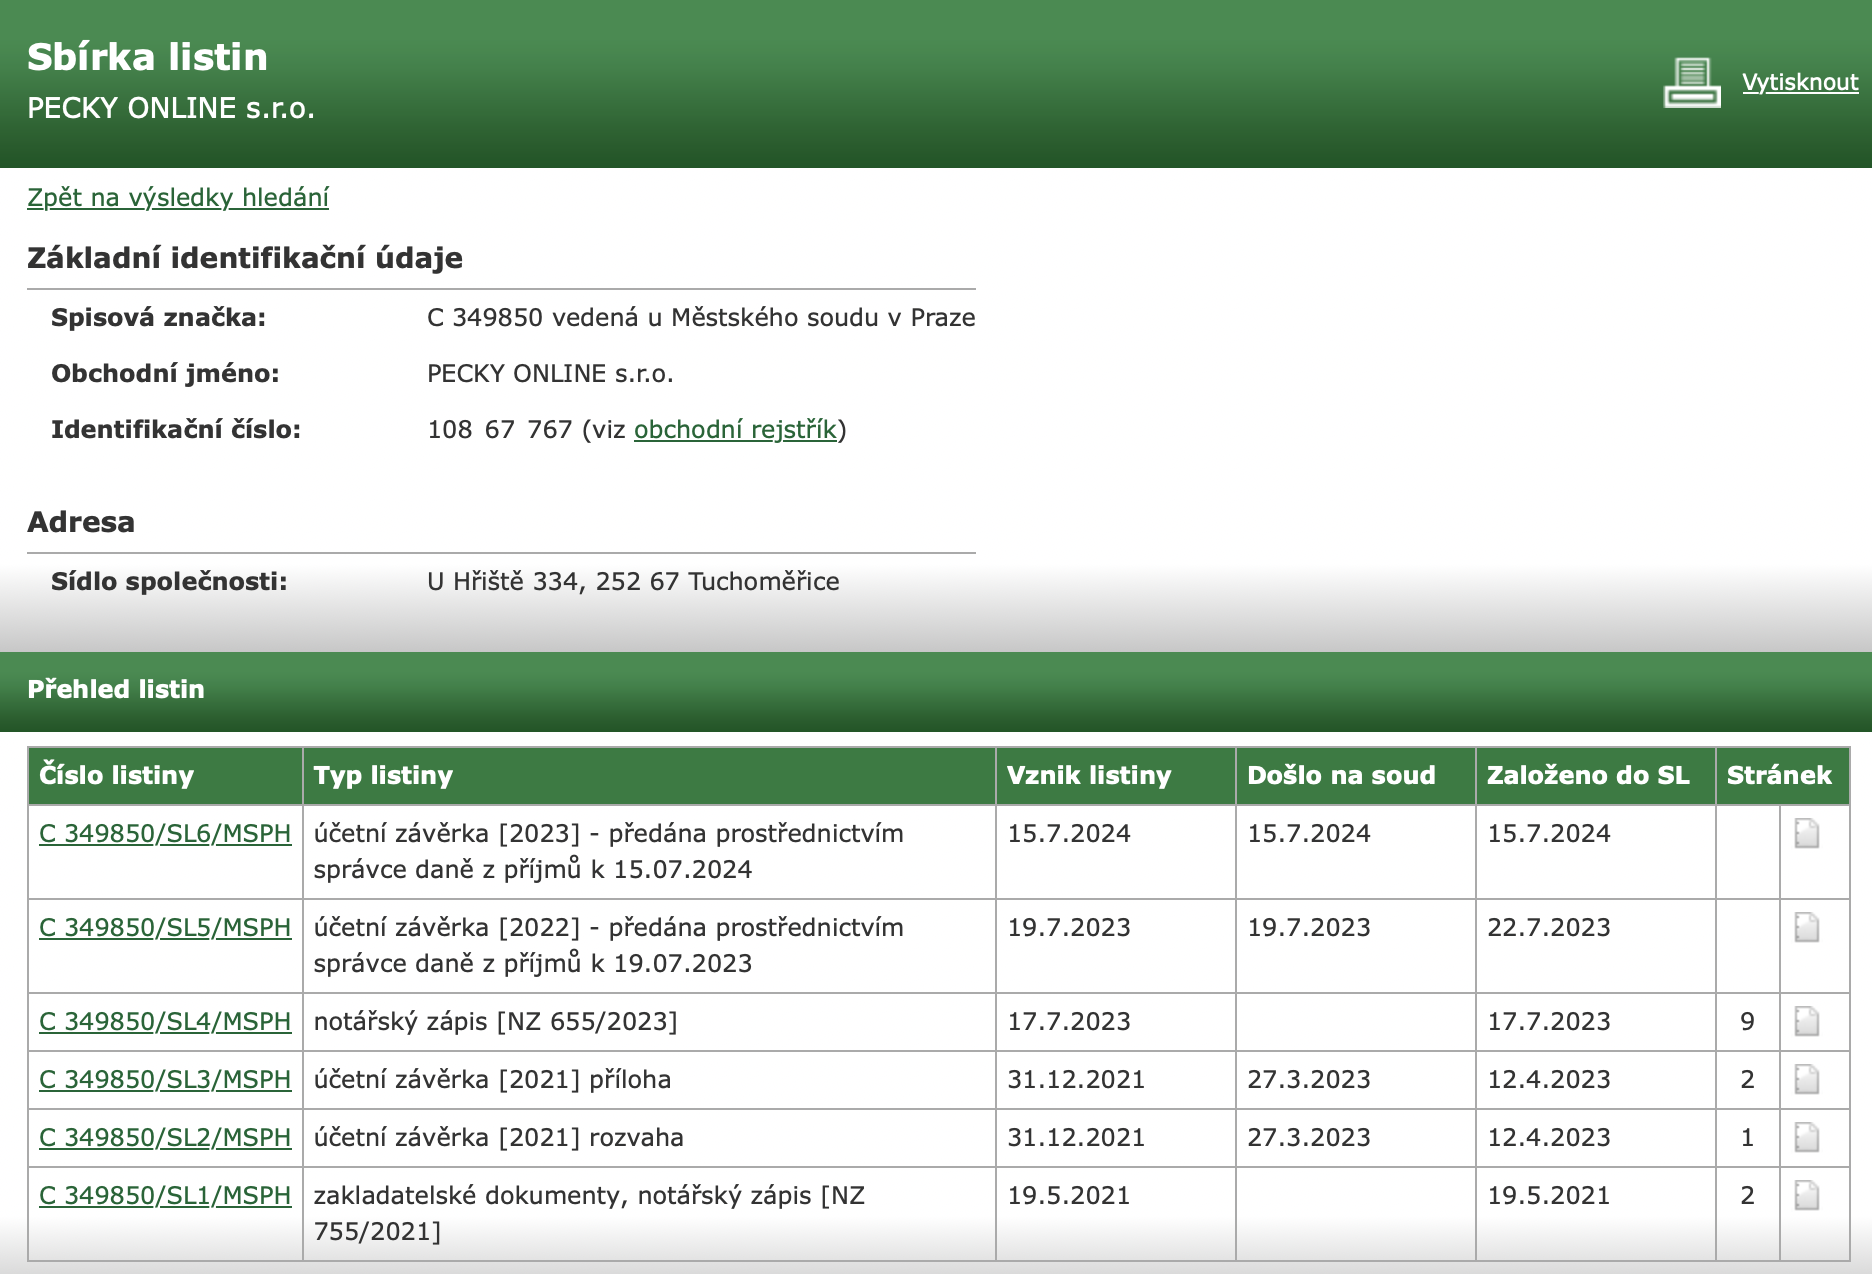1872x1274 pixels.
Task: Click the page icon in SL1 row
Action: click(1807, 1195)
